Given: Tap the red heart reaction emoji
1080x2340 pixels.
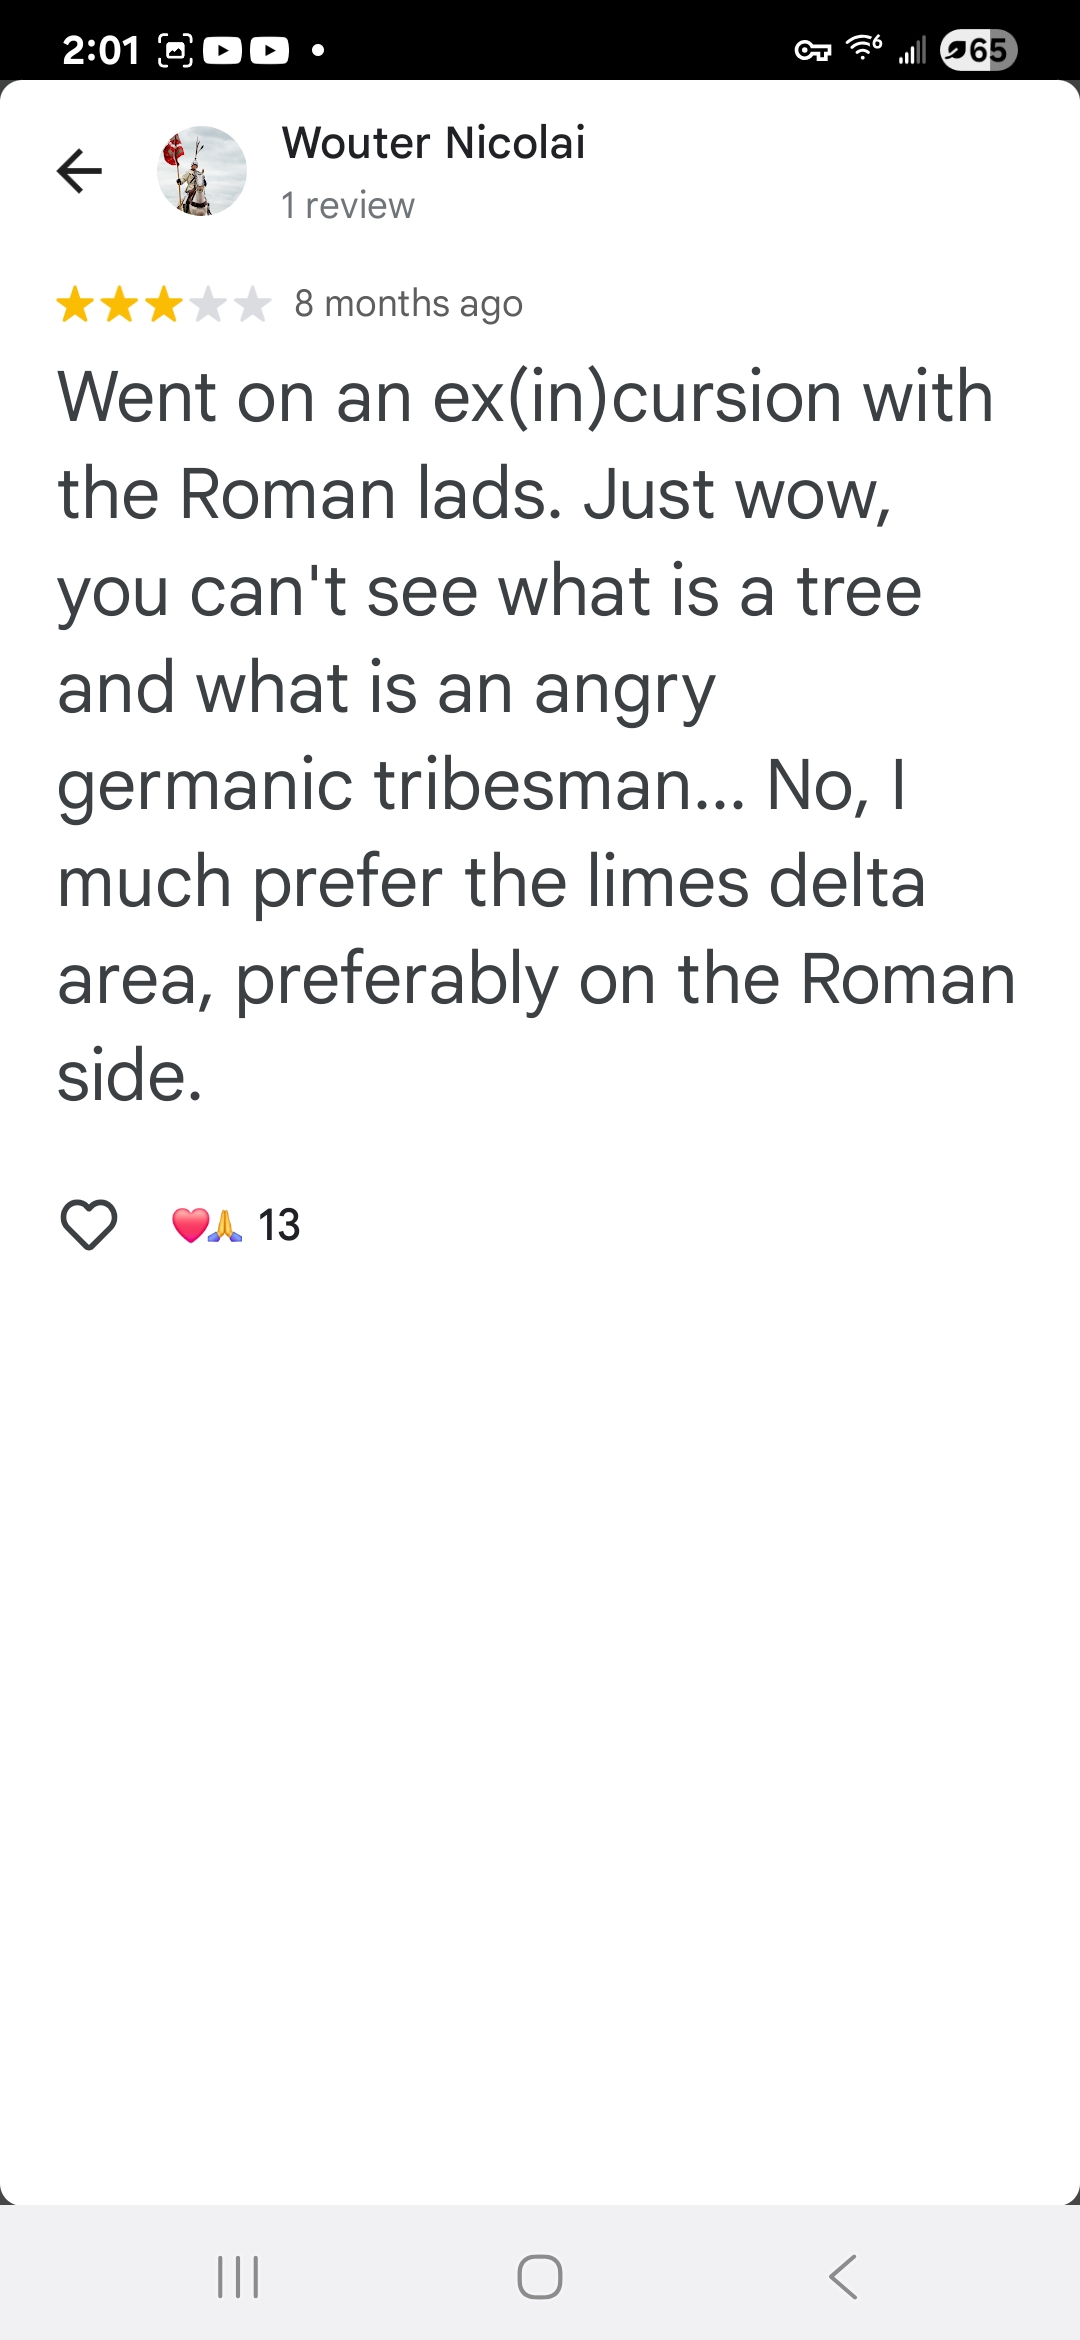Looking at the screenshot, I should [x=190, y=1225].
